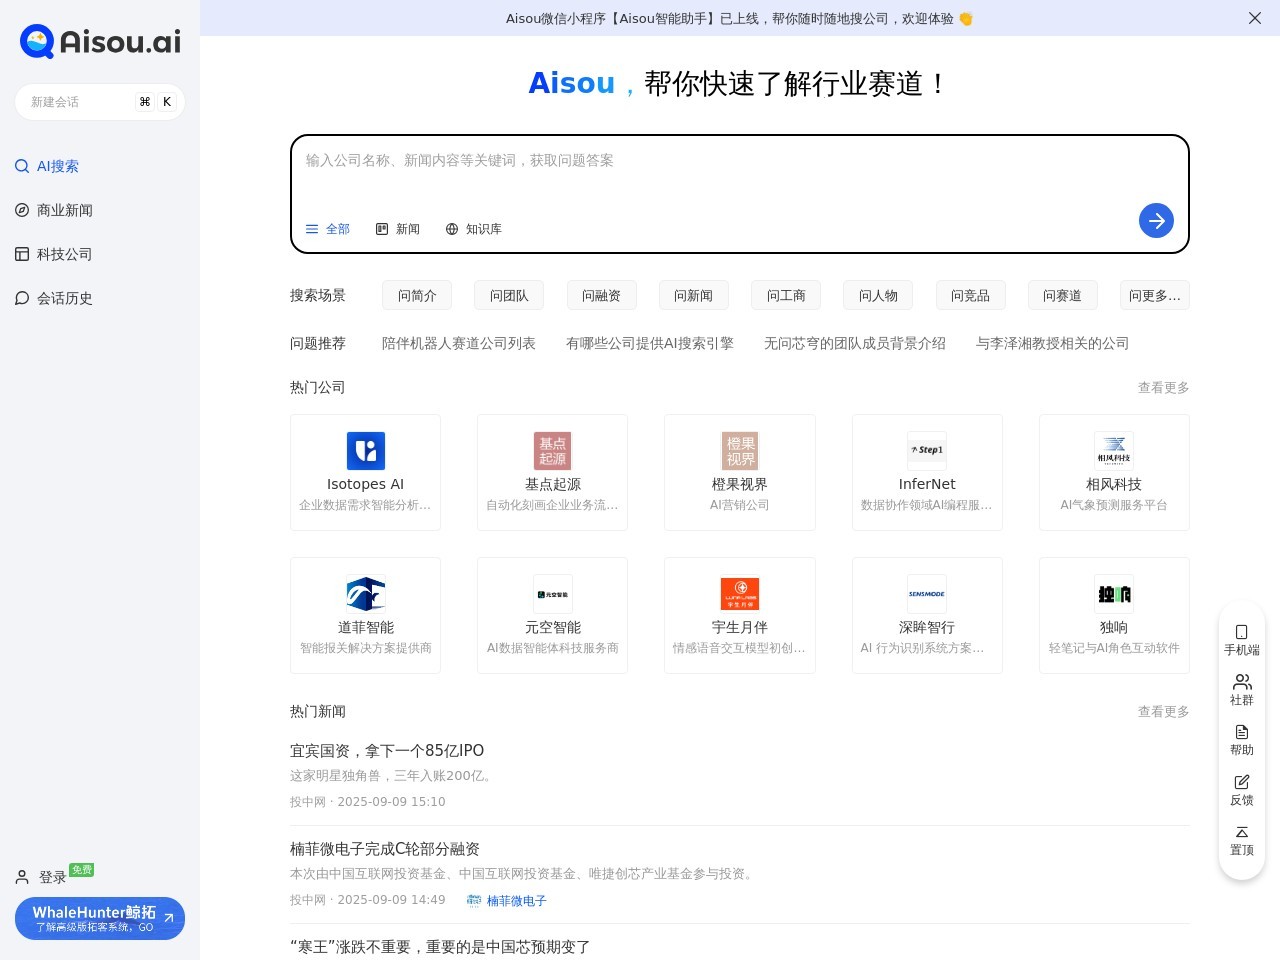Close the top announcement banner
This screenshot has width=1280, height=960.
click(x=1255, y=18)
